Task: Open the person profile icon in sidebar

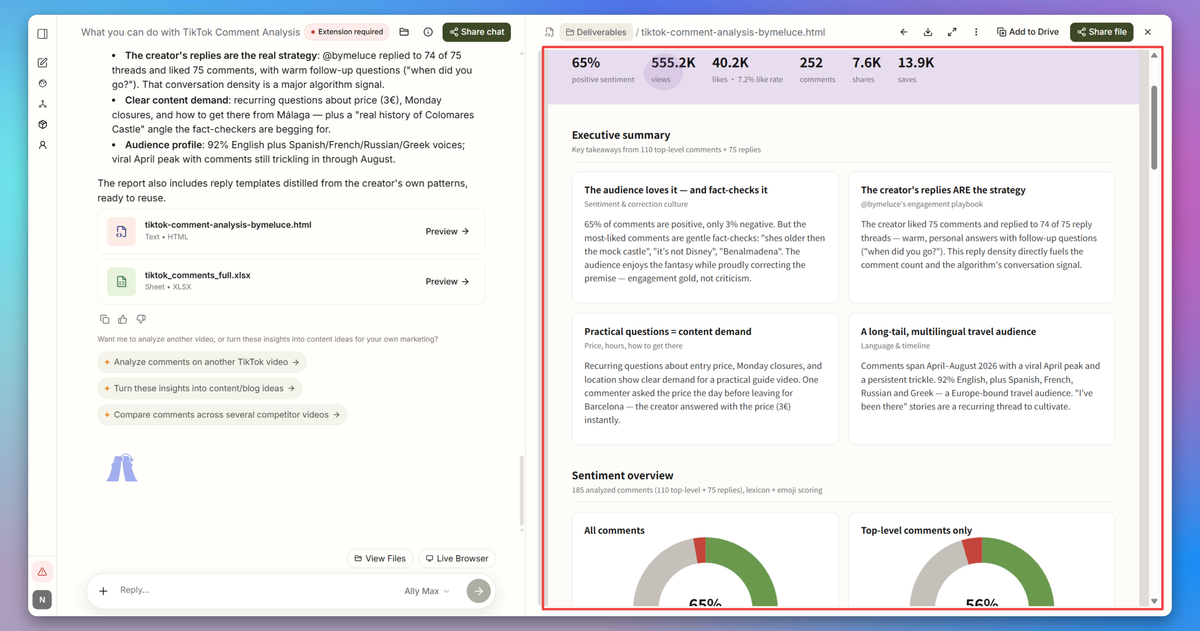Action: (x=42, y=145)
